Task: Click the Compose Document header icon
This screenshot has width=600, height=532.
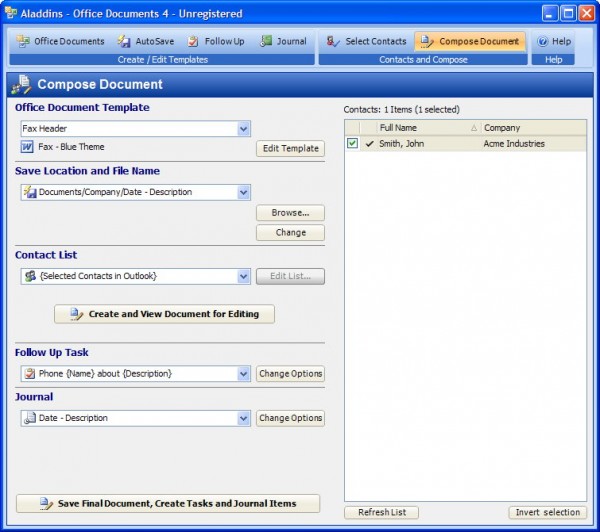Action: (21, 84)
